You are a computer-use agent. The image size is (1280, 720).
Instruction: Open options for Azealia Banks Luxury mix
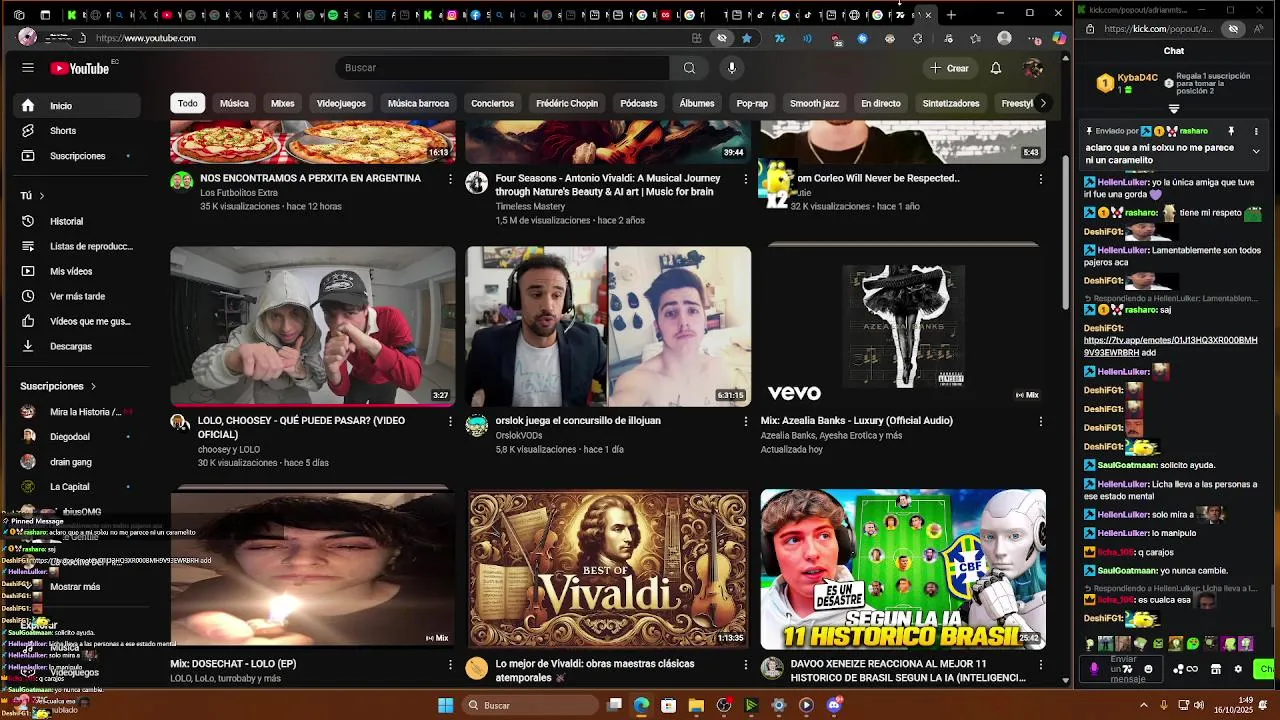click(x=1040, y=421)
